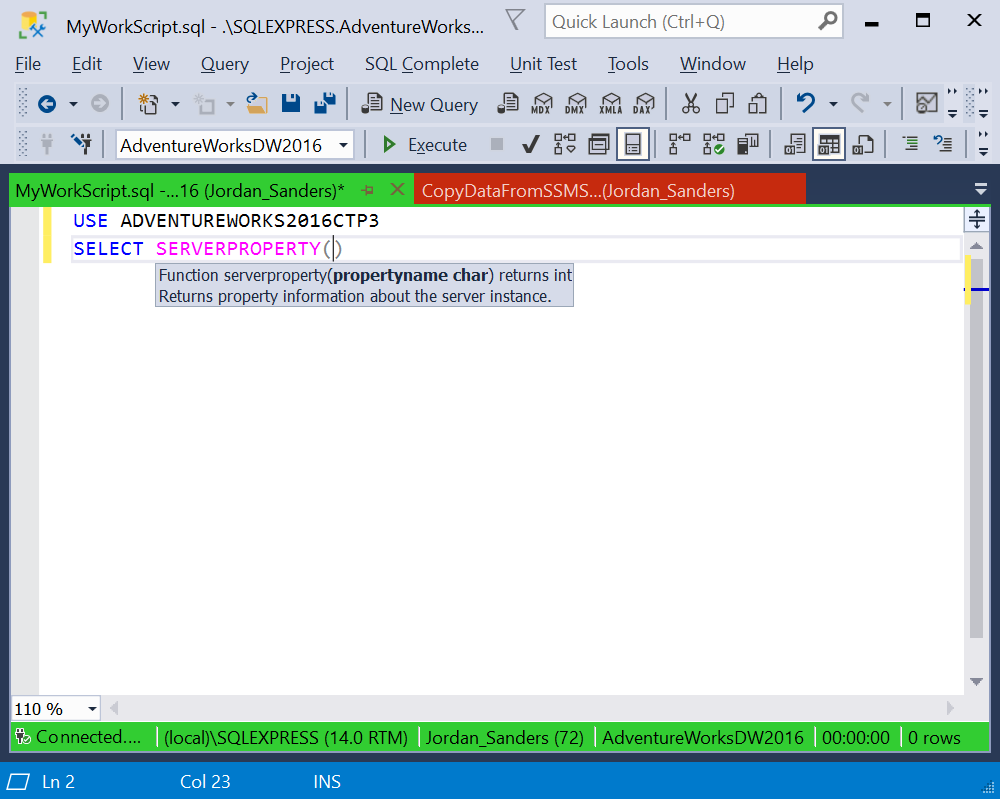Screen dimensions: 1000x799
Task: Click the vertical scrollbar up arrow
Action: click(976, 246)
